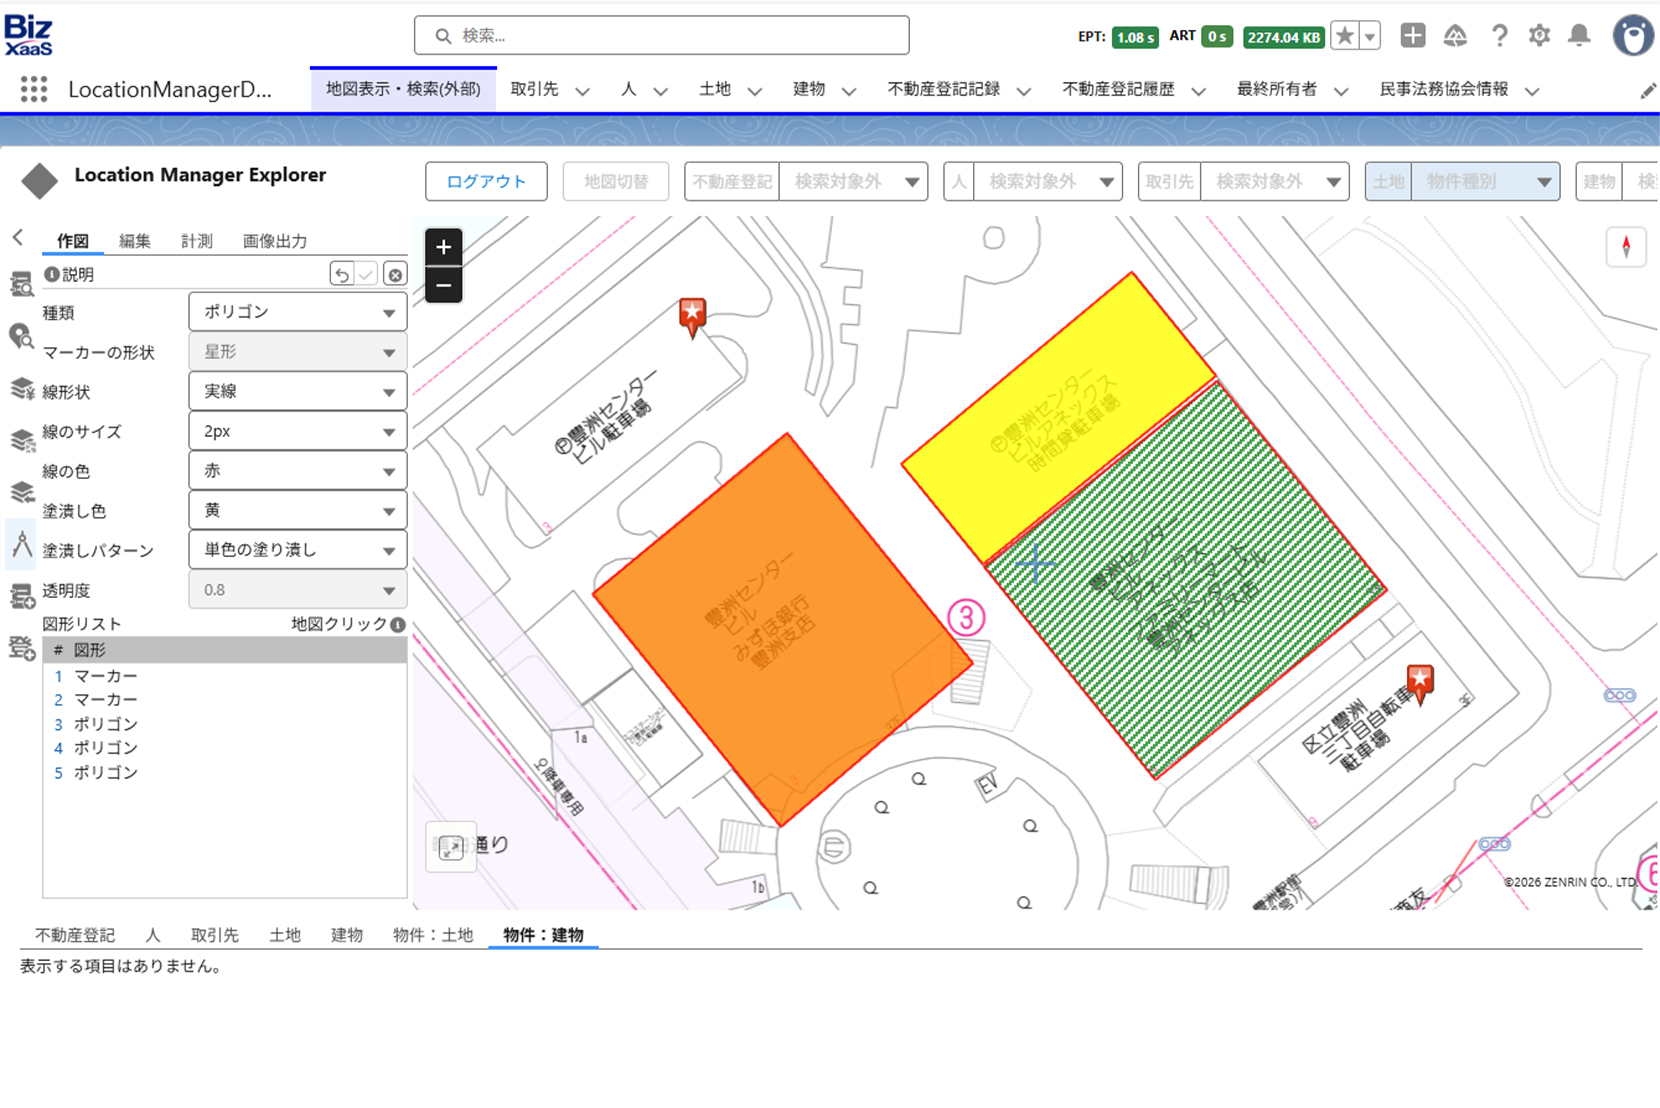Select row 3 ポリゴン in 図形リスト

[105, 724]
